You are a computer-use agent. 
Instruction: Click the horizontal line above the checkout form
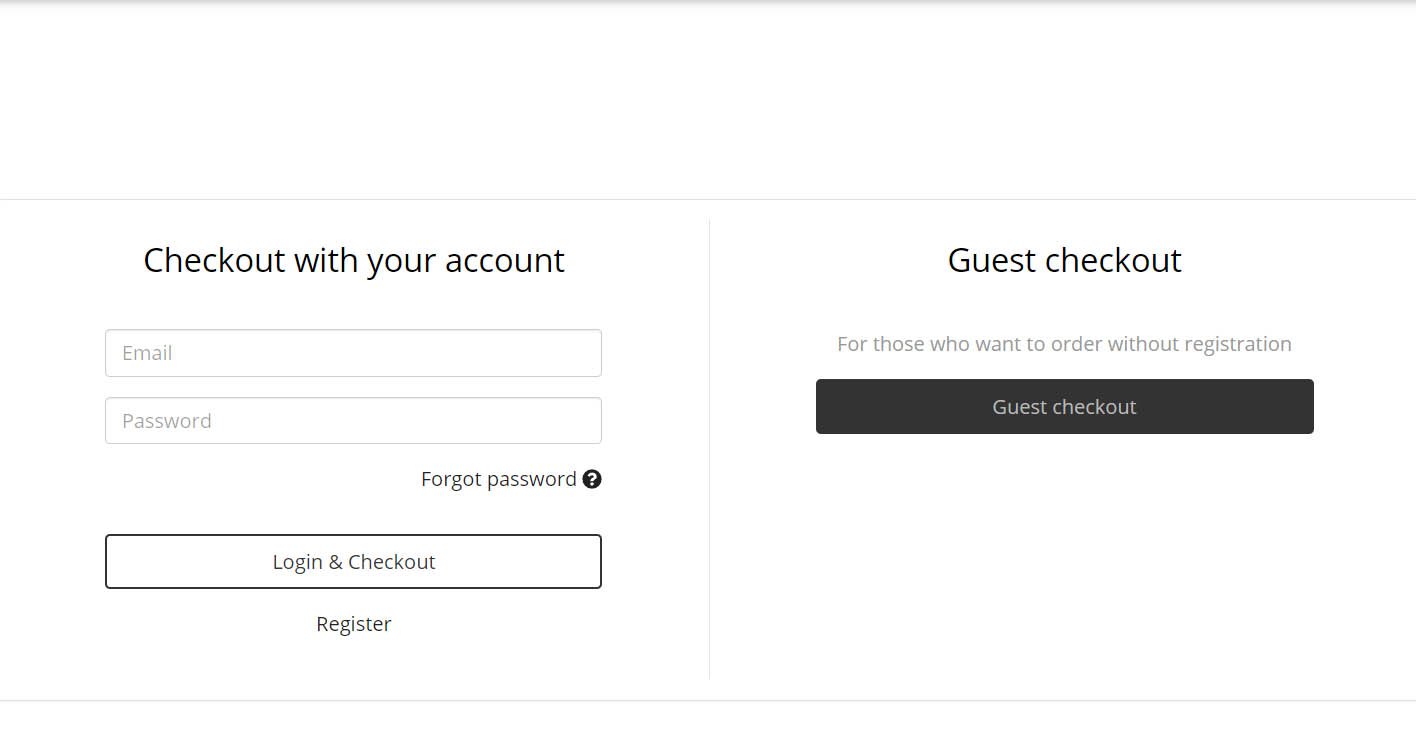point(708,199)
